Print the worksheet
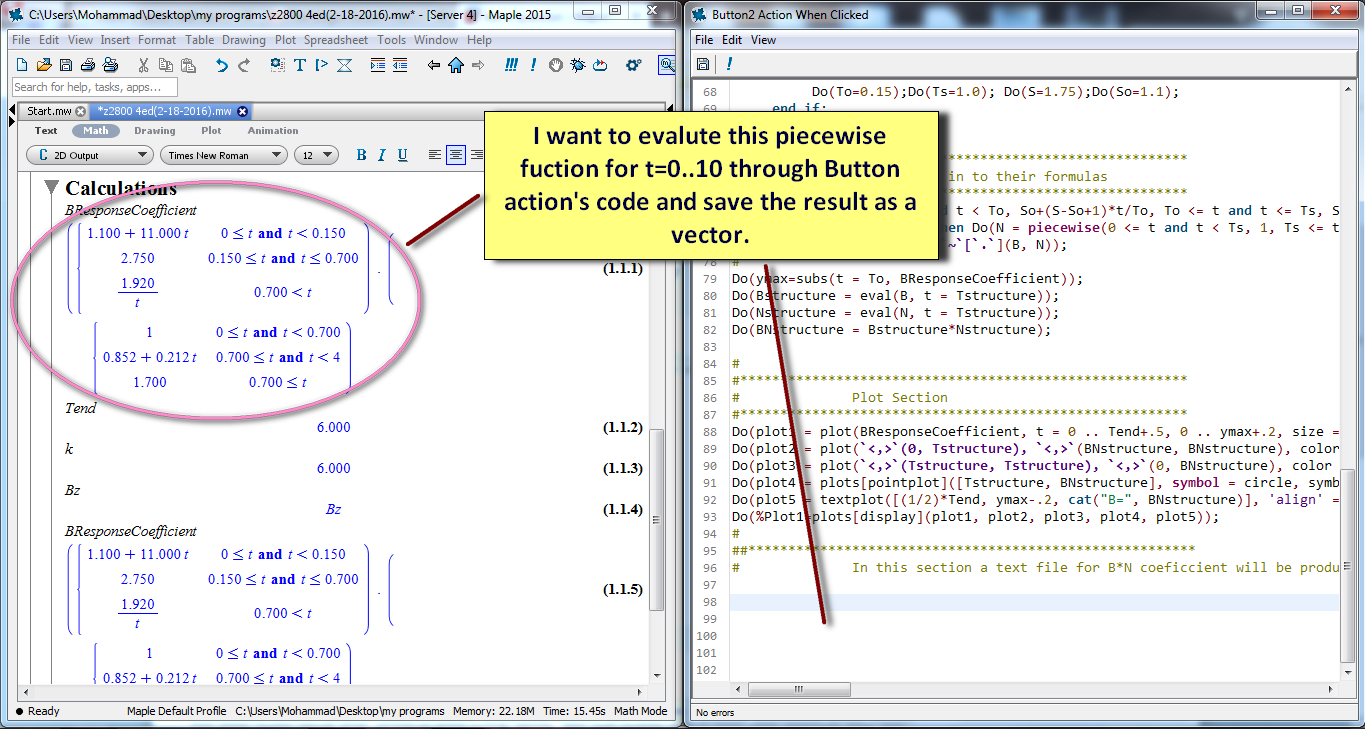The image size is (1365, 729). [x=88, y=65]
